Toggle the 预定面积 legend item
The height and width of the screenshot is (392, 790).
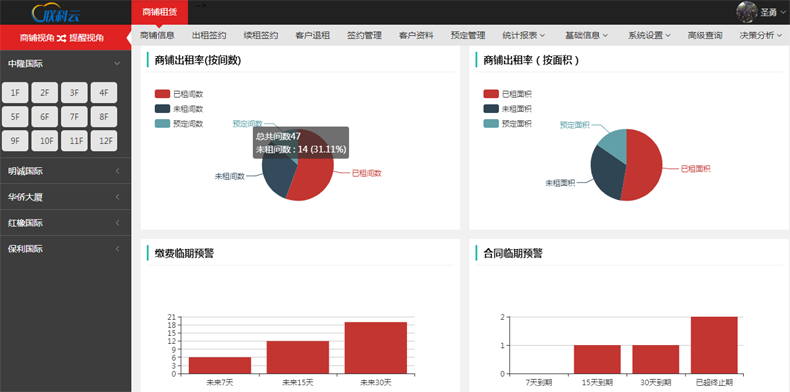[x=507, y=123]
